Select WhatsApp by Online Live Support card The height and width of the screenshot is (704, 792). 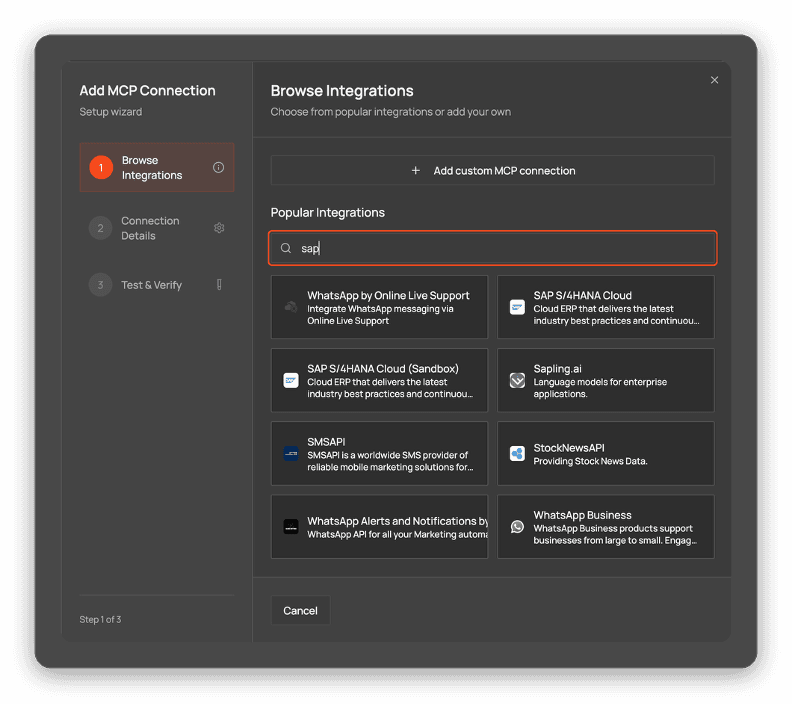point(379,307)
